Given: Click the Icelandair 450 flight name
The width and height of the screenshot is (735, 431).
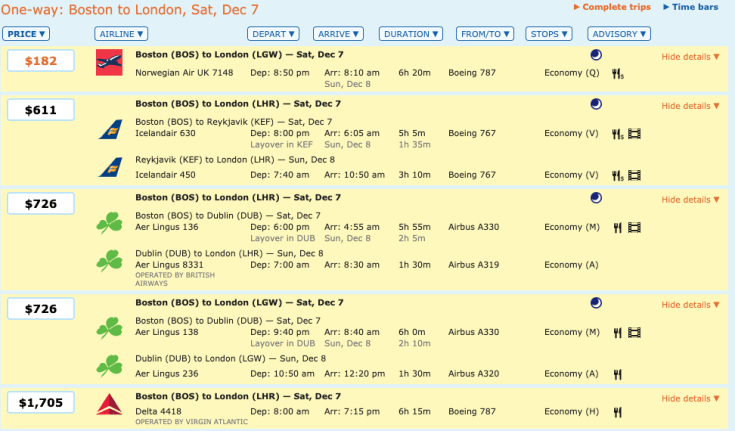Looking at the screenshot, I should point(165,175).
